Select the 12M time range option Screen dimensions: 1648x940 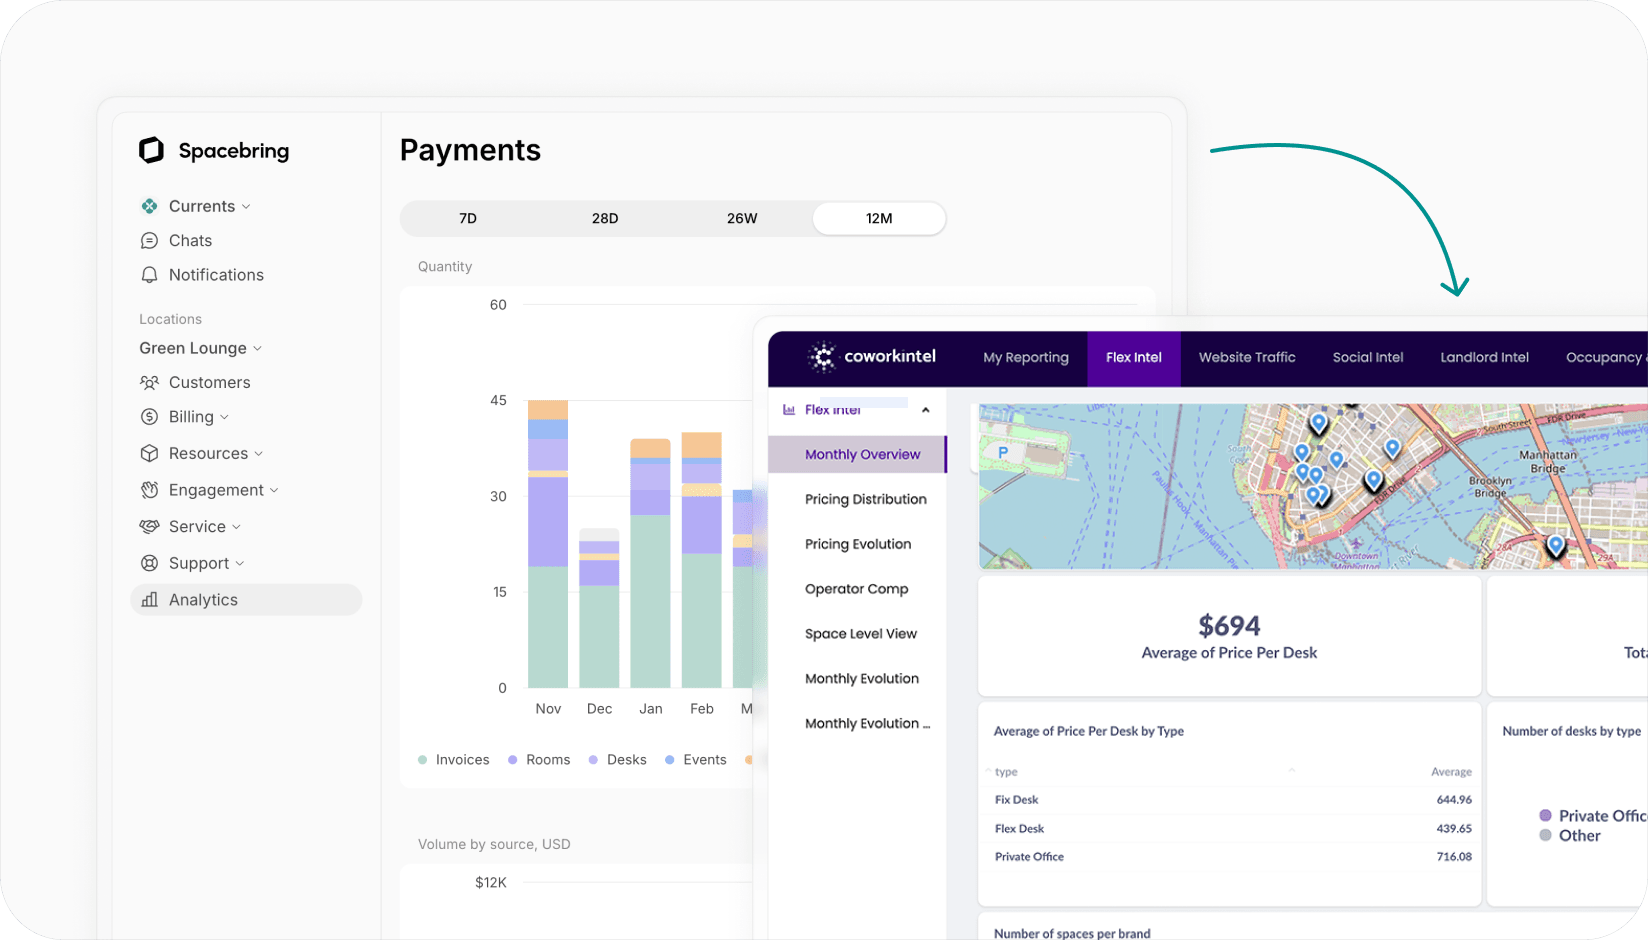point(878,218)
